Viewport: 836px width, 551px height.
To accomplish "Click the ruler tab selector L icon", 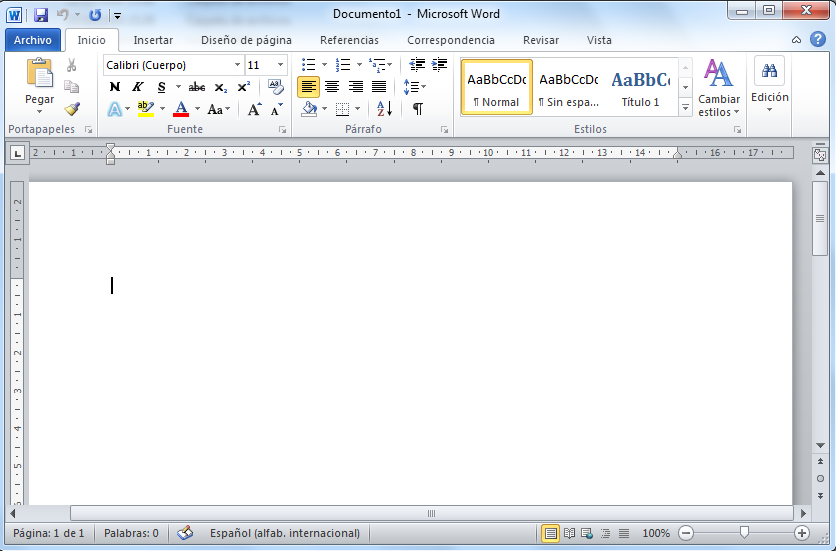I will 18,154.
